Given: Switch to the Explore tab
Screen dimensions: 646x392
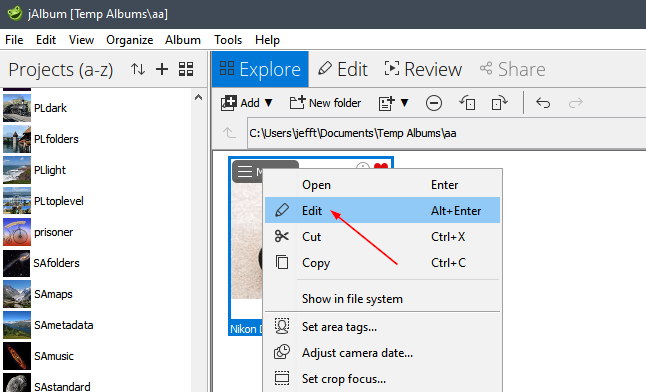Looking at the screenshot, I should pos(260,69).
